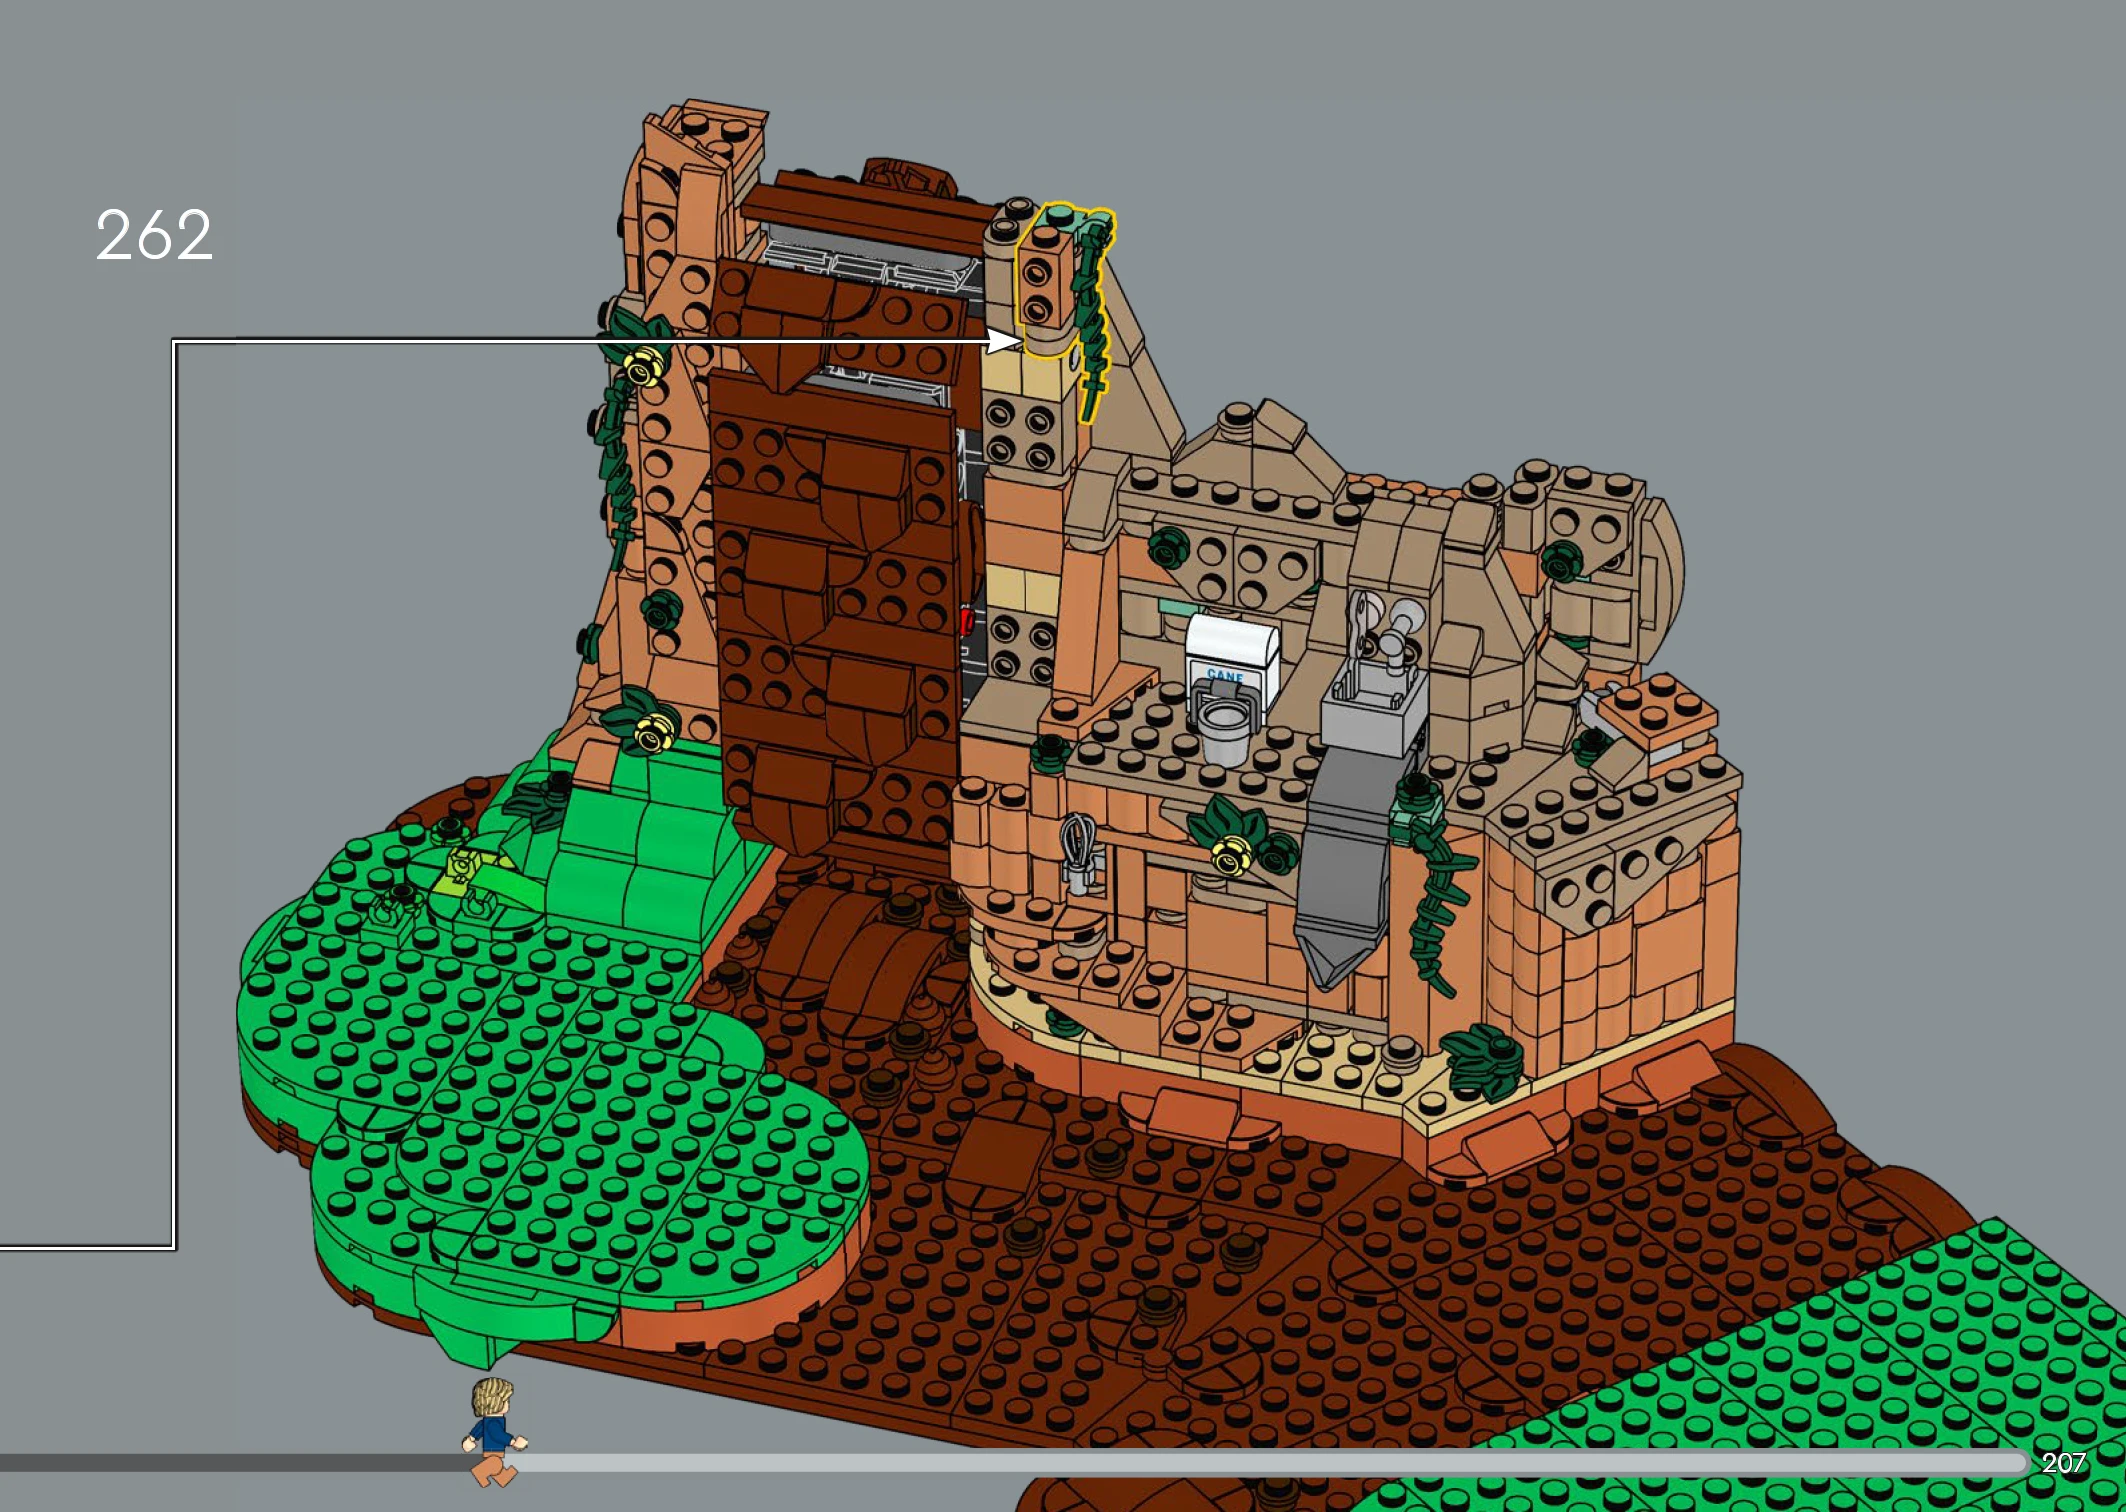Image resolution: width=2126 pixels, height=1512 pixels.
Task: Click page number 207
Action: coord(2063,1463)
